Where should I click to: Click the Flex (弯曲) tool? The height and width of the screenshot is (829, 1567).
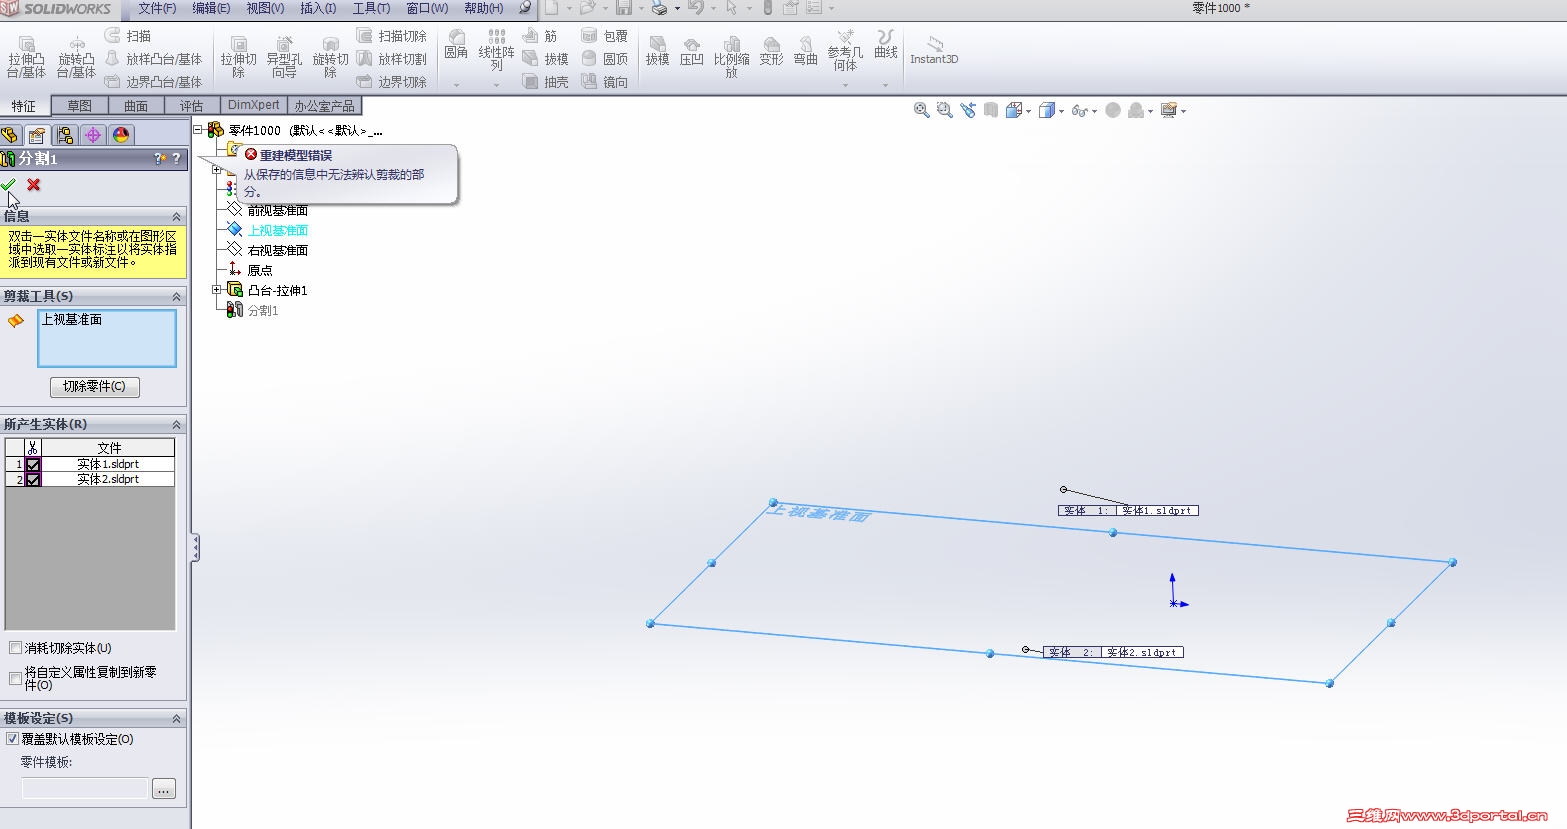coord(806,50)
